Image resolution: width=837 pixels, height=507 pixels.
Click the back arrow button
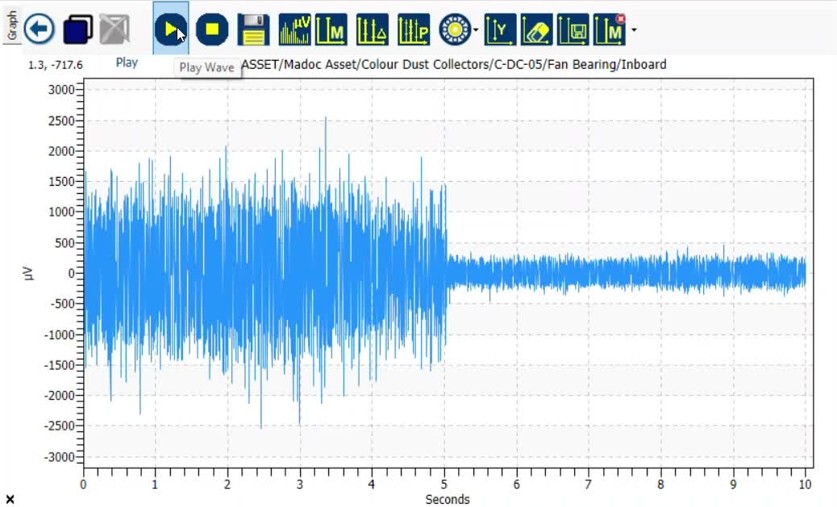[x=39, y=29]
